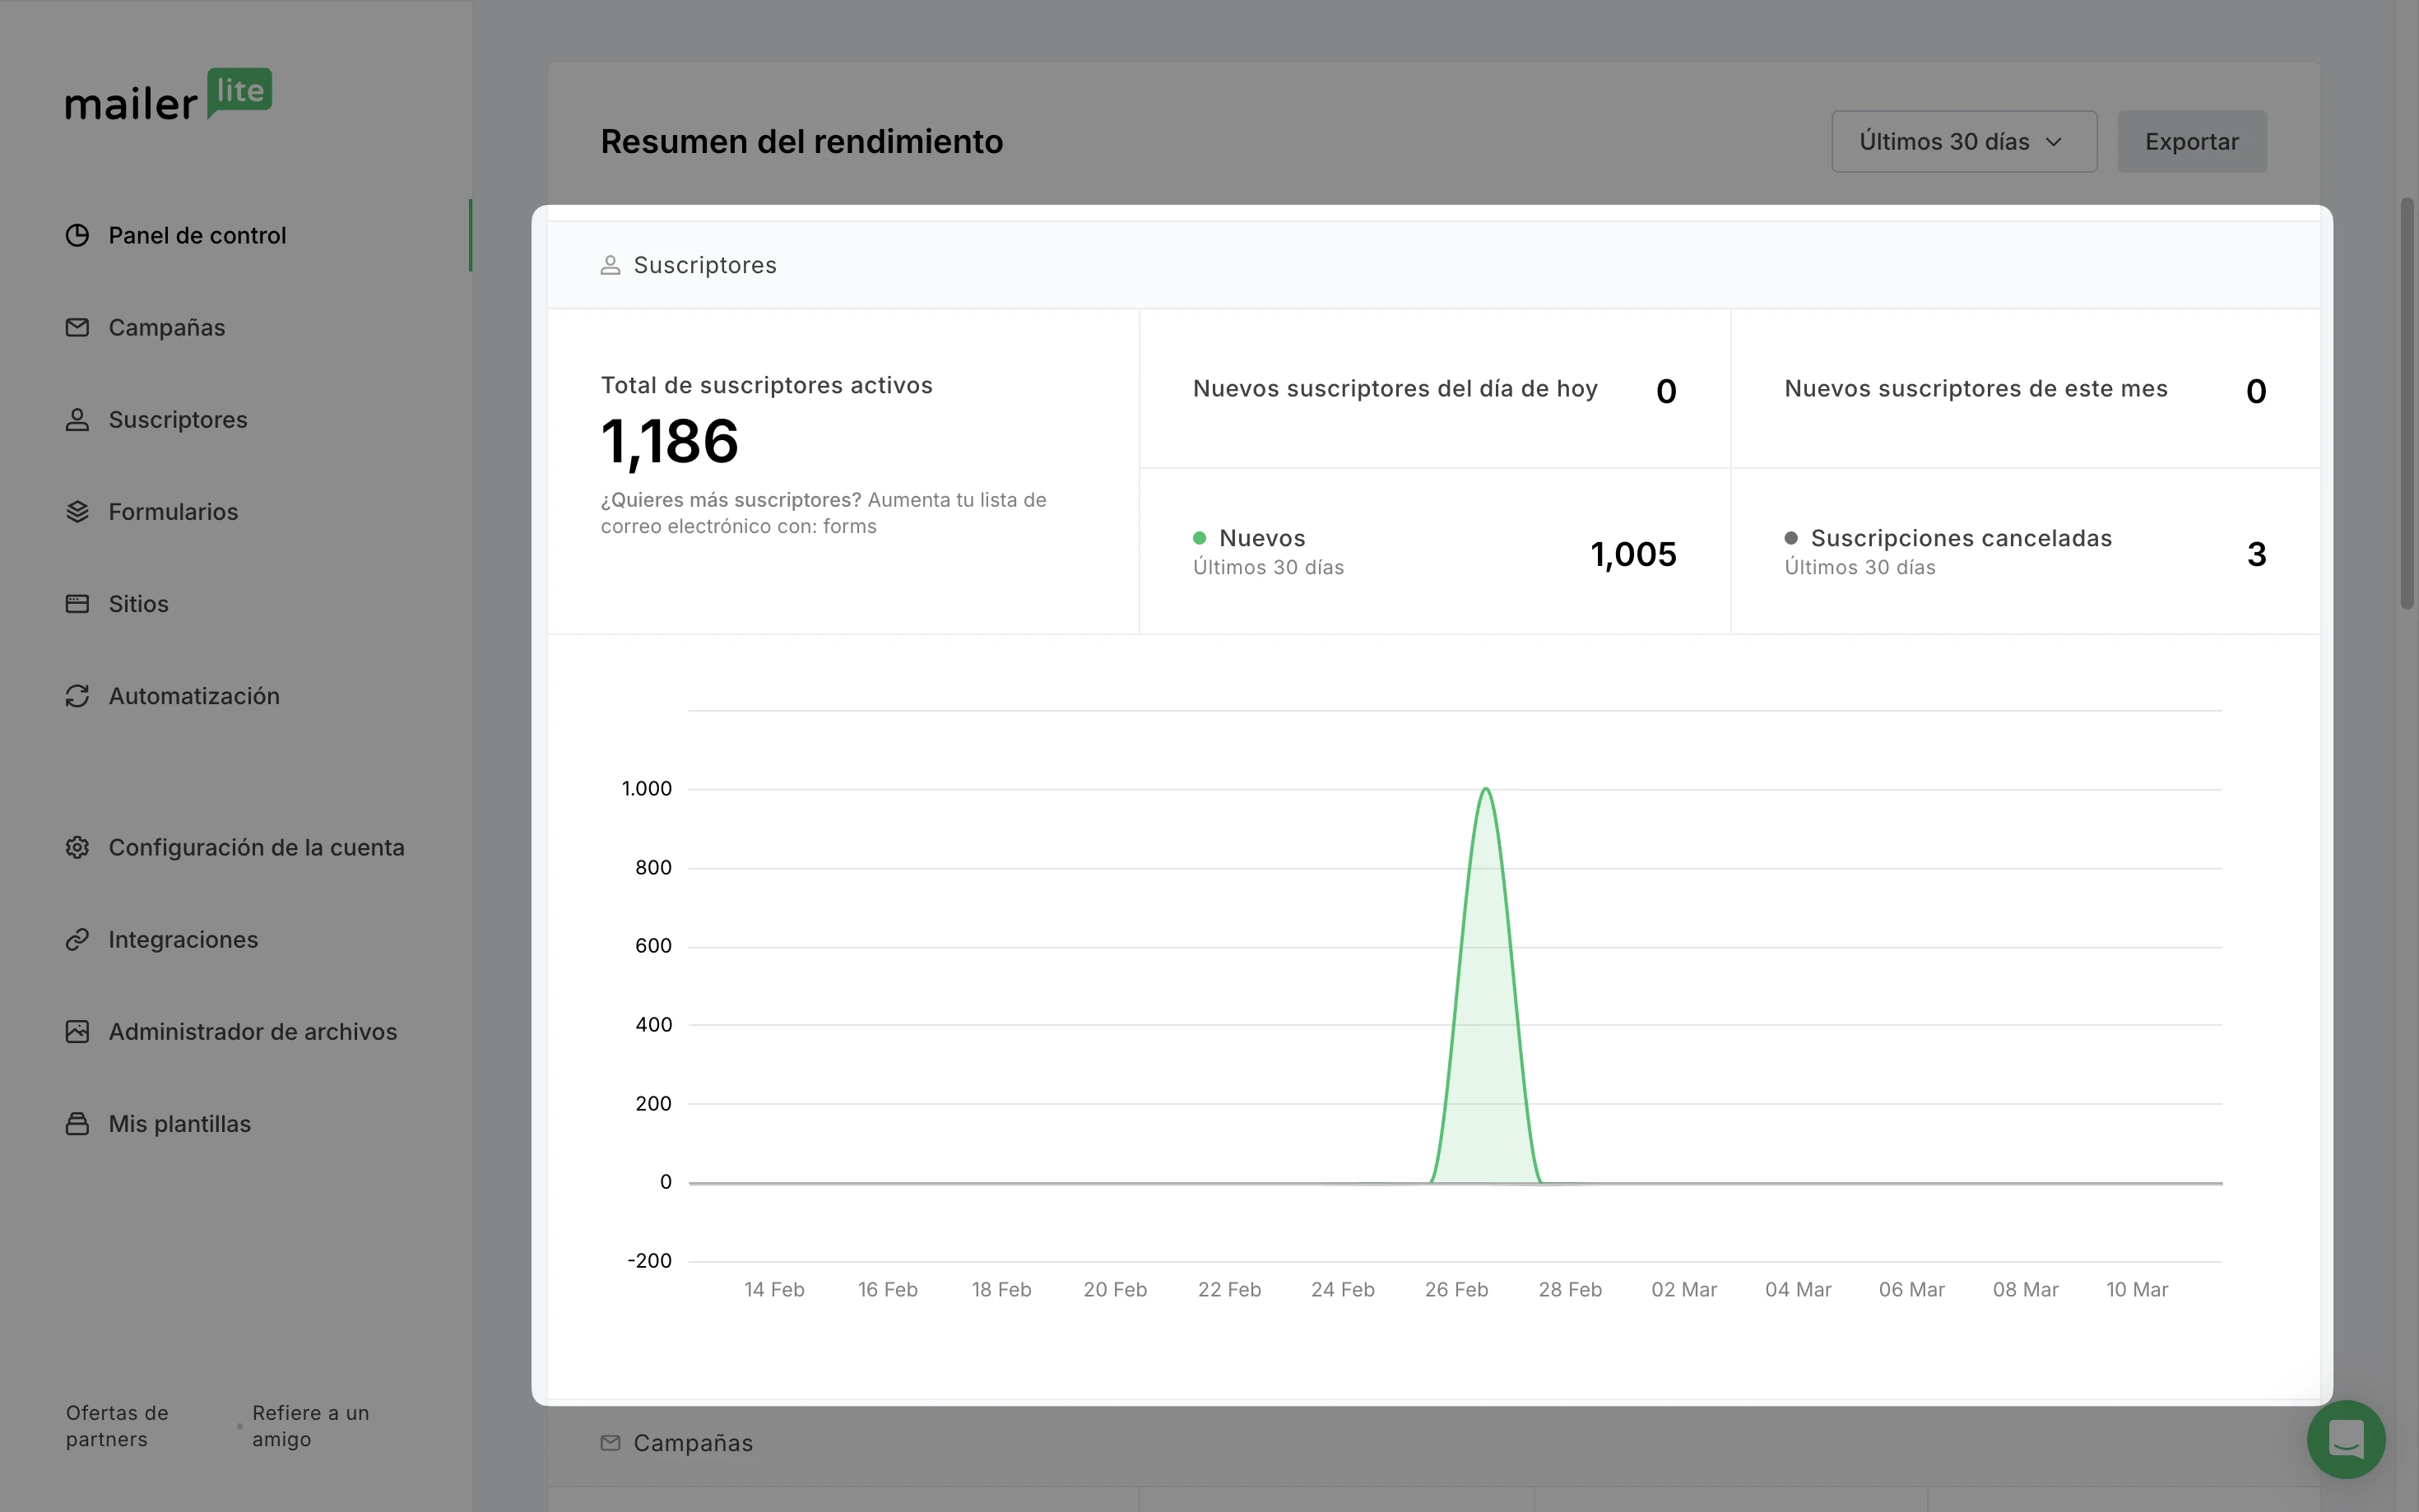
Task: Toggle the green Nuevos series legend dot
Action: coord(1199,538)
